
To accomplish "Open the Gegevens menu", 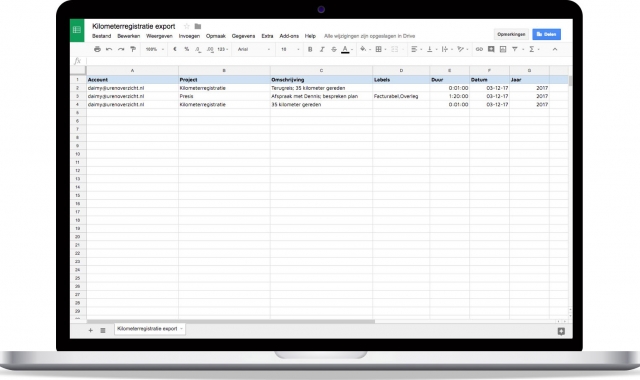I will click(x=243, y=36).
